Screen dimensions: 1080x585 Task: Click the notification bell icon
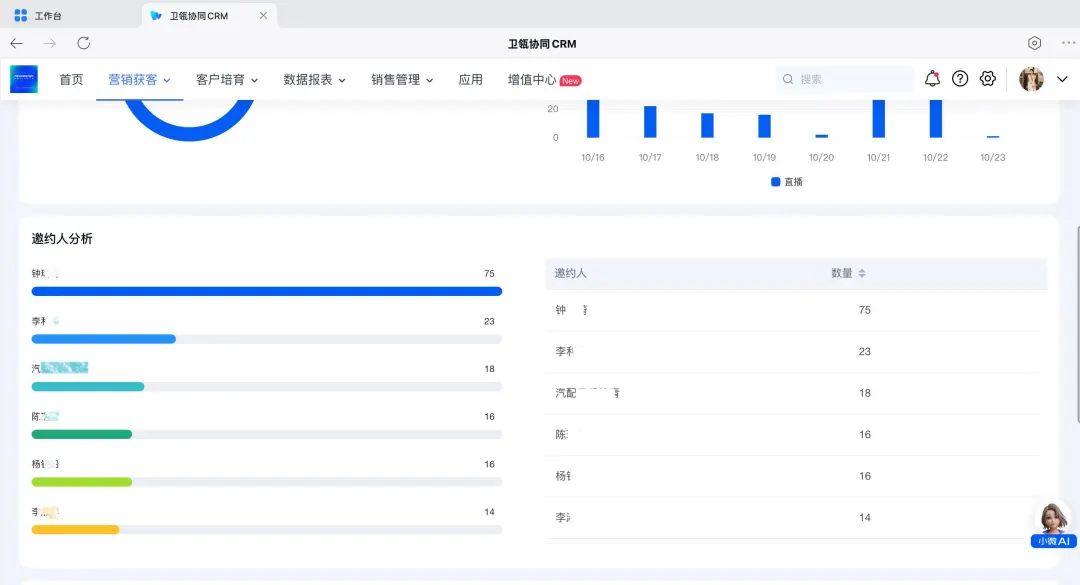(932, 79)
